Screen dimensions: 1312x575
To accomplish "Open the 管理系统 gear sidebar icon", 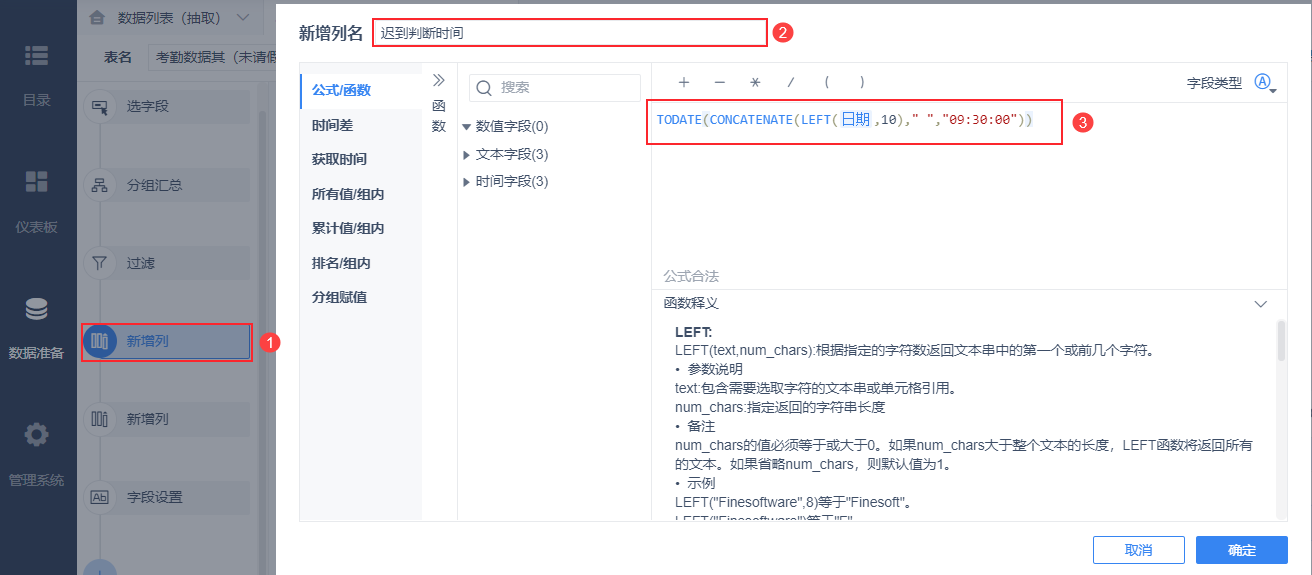I will pos(37,435).
